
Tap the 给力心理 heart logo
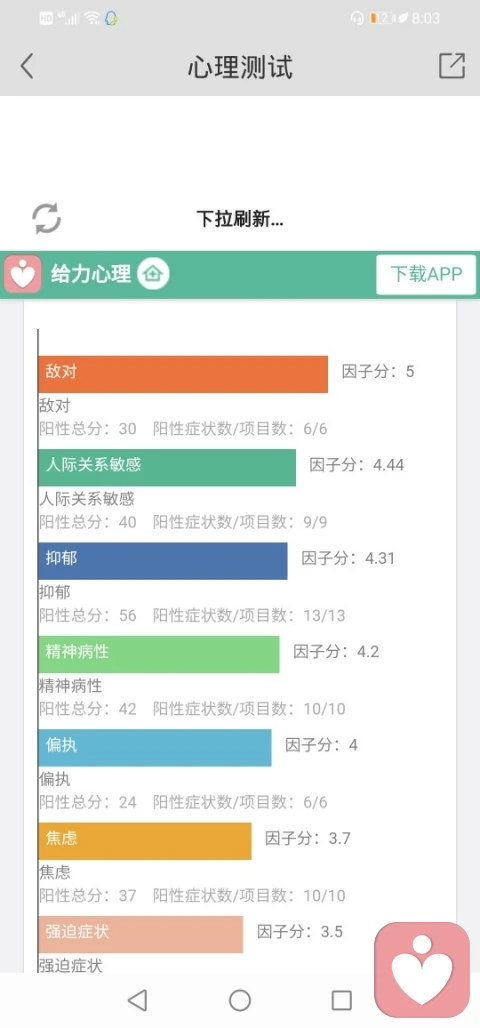(23, 274)
